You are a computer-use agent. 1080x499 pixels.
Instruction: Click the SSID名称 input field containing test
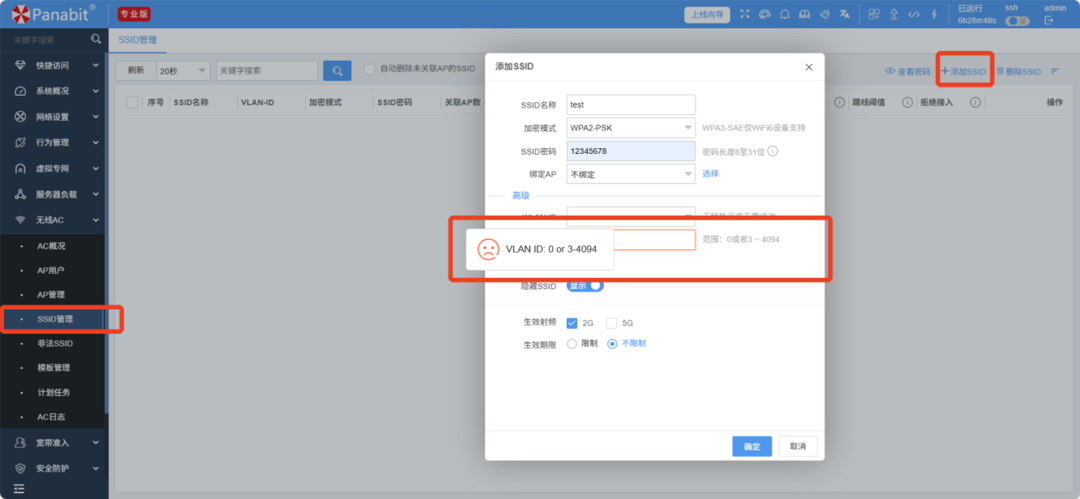tap(631, 105)
